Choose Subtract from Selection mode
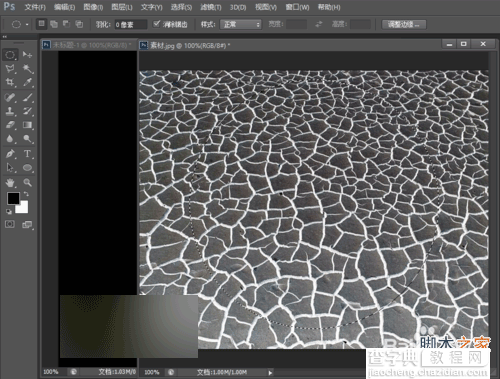 pyautogui.click(x=66, y=24)
